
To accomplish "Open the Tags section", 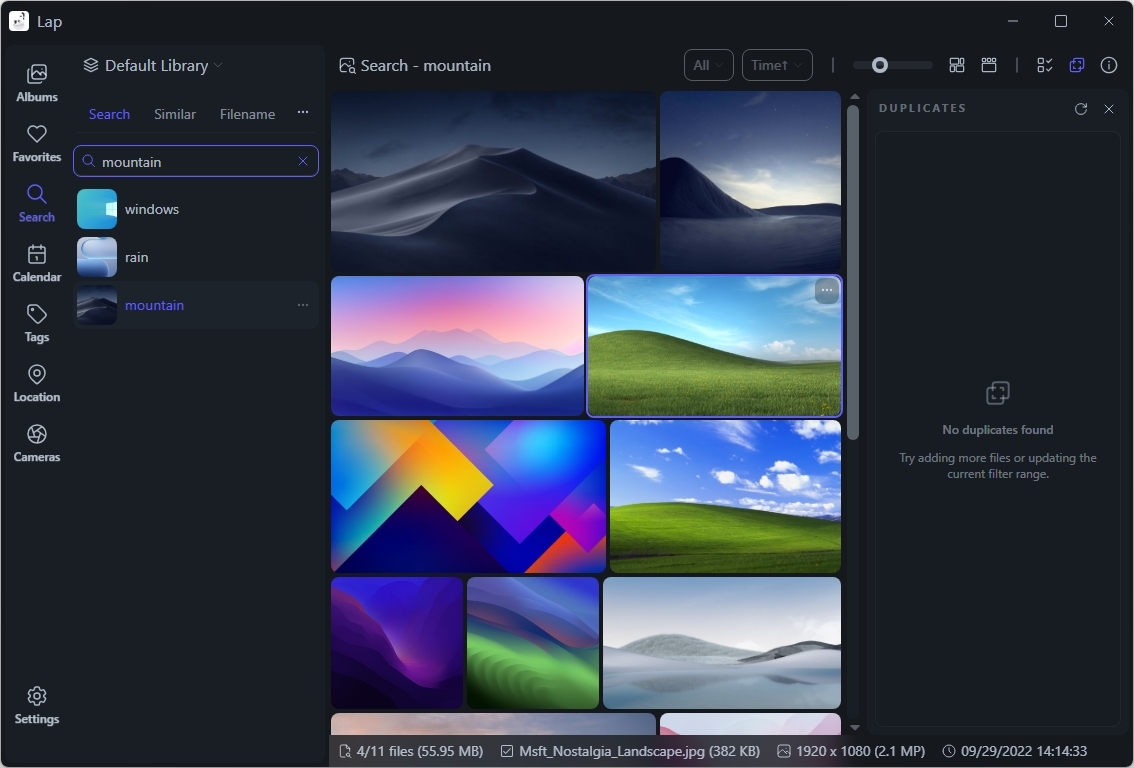I will [x=37, y=323].
